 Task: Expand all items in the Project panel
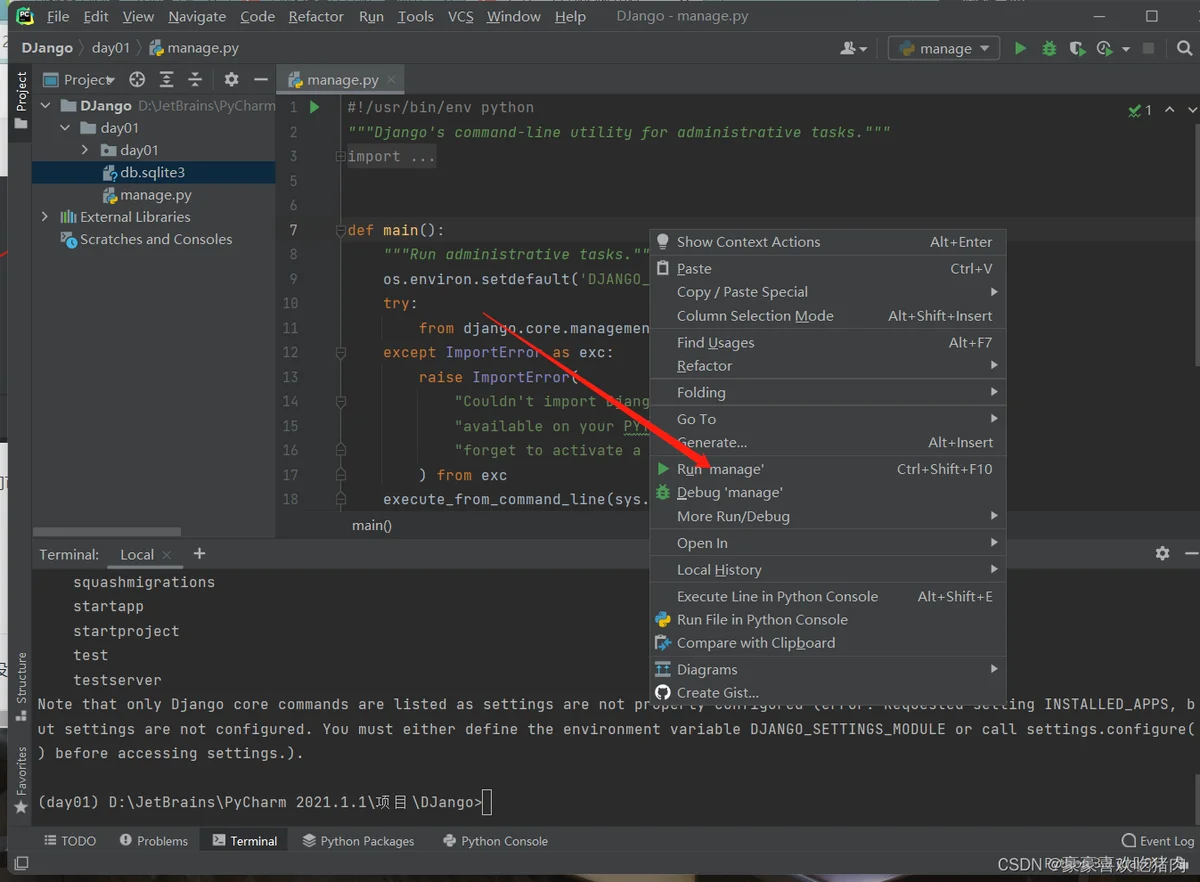click(166, 80)
